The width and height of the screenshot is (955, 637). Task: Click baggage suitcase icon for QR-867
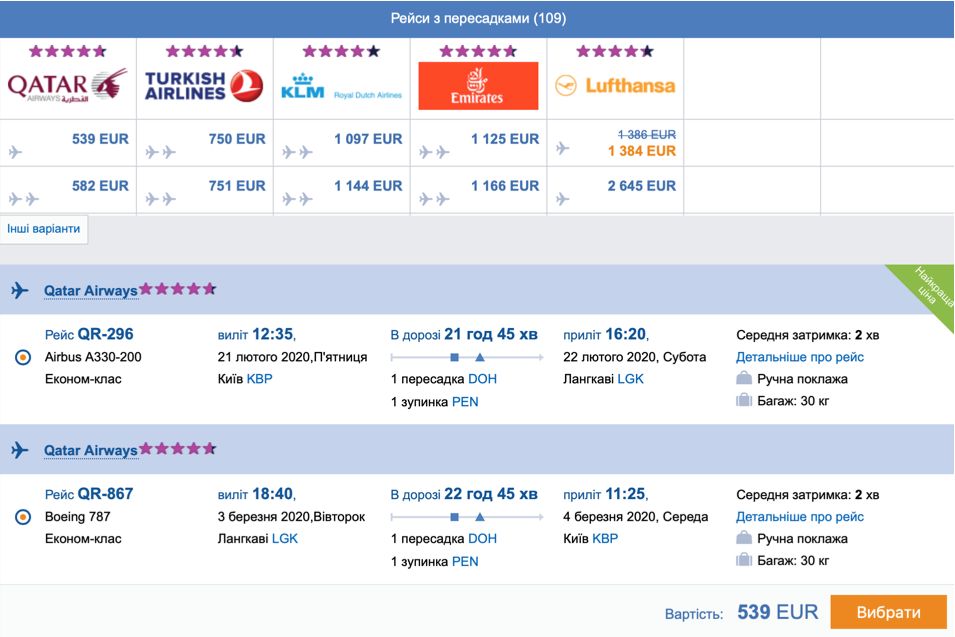[744, 560]
